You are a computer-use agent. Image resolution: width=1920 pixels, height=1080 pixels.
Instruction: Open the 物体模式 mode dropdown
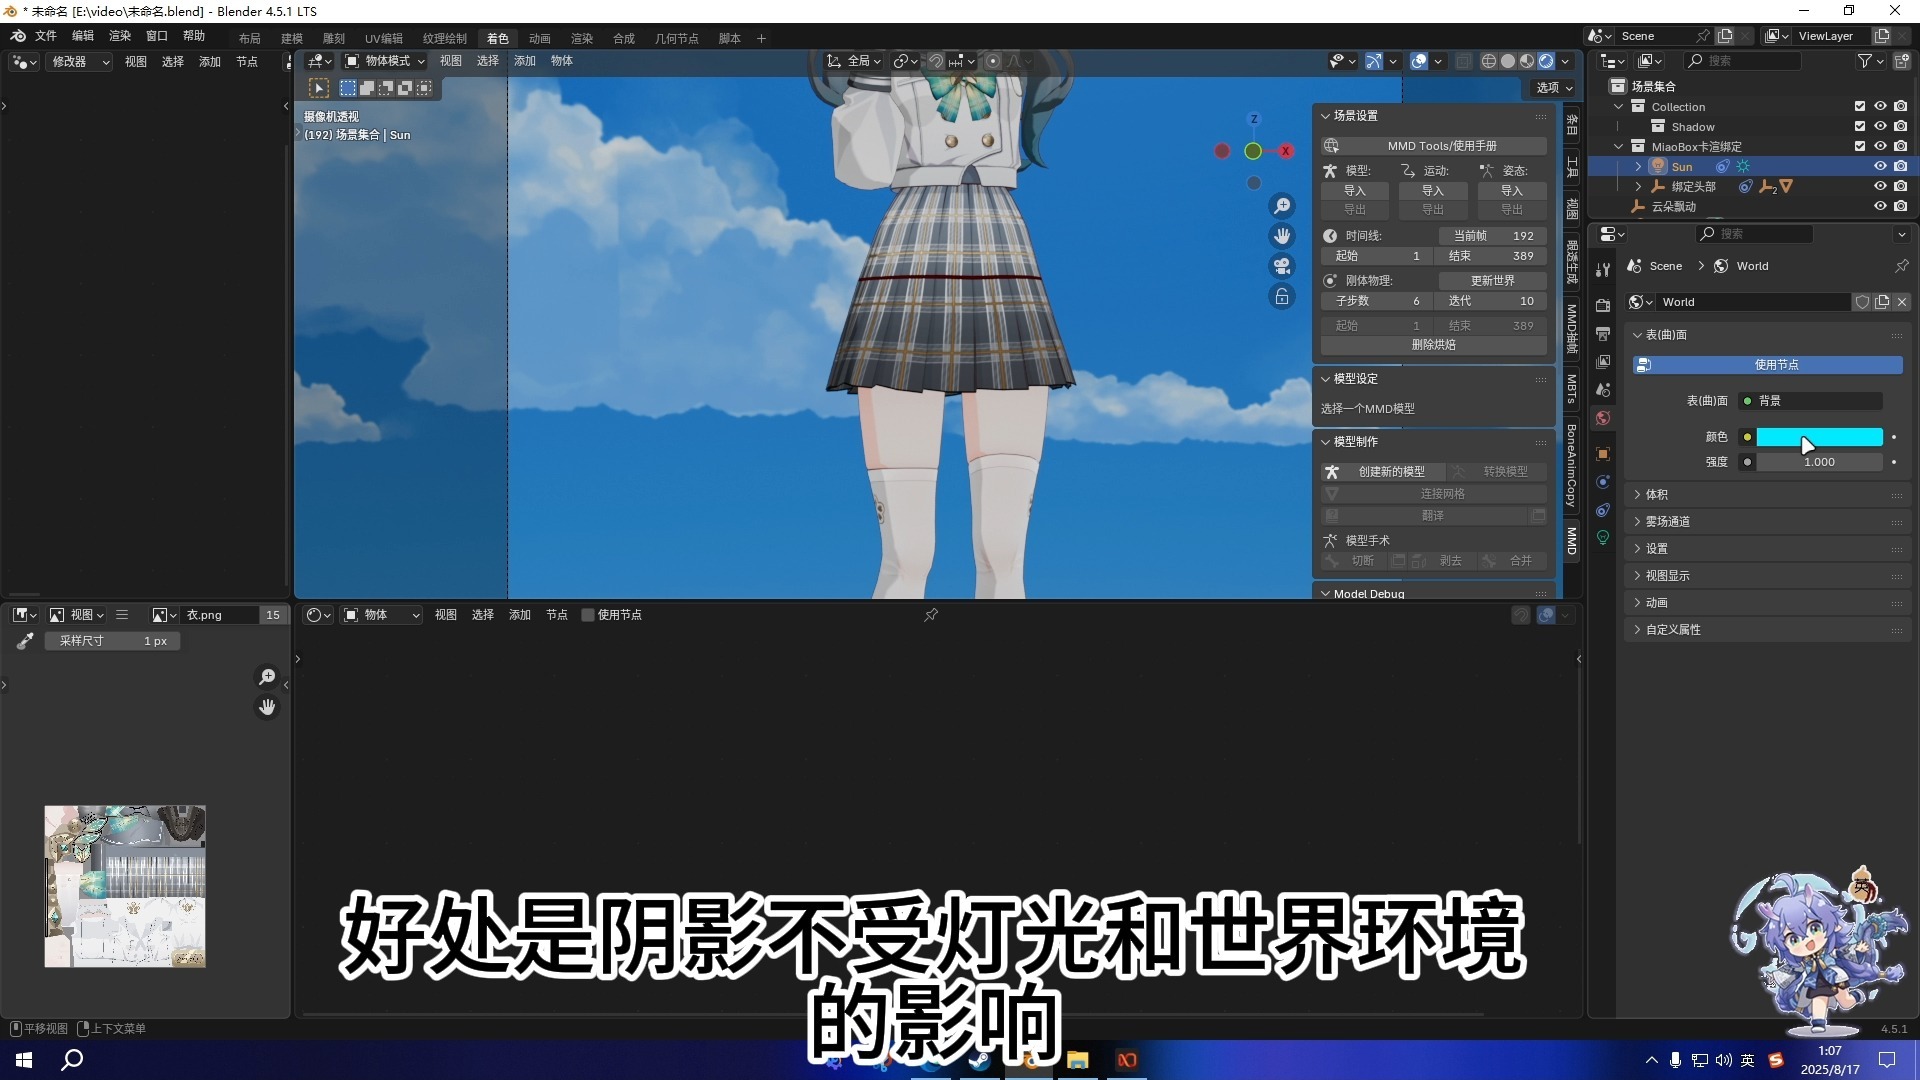coord(385,61)
